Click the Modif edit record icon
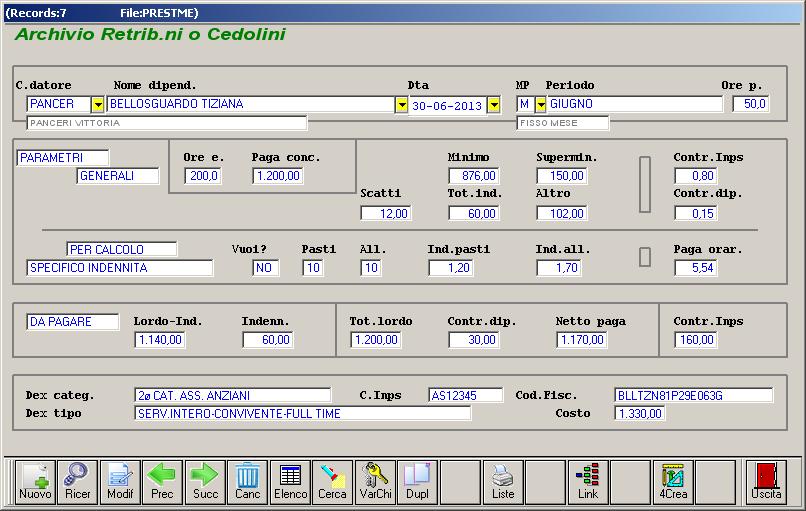 [x=120, y=482]
